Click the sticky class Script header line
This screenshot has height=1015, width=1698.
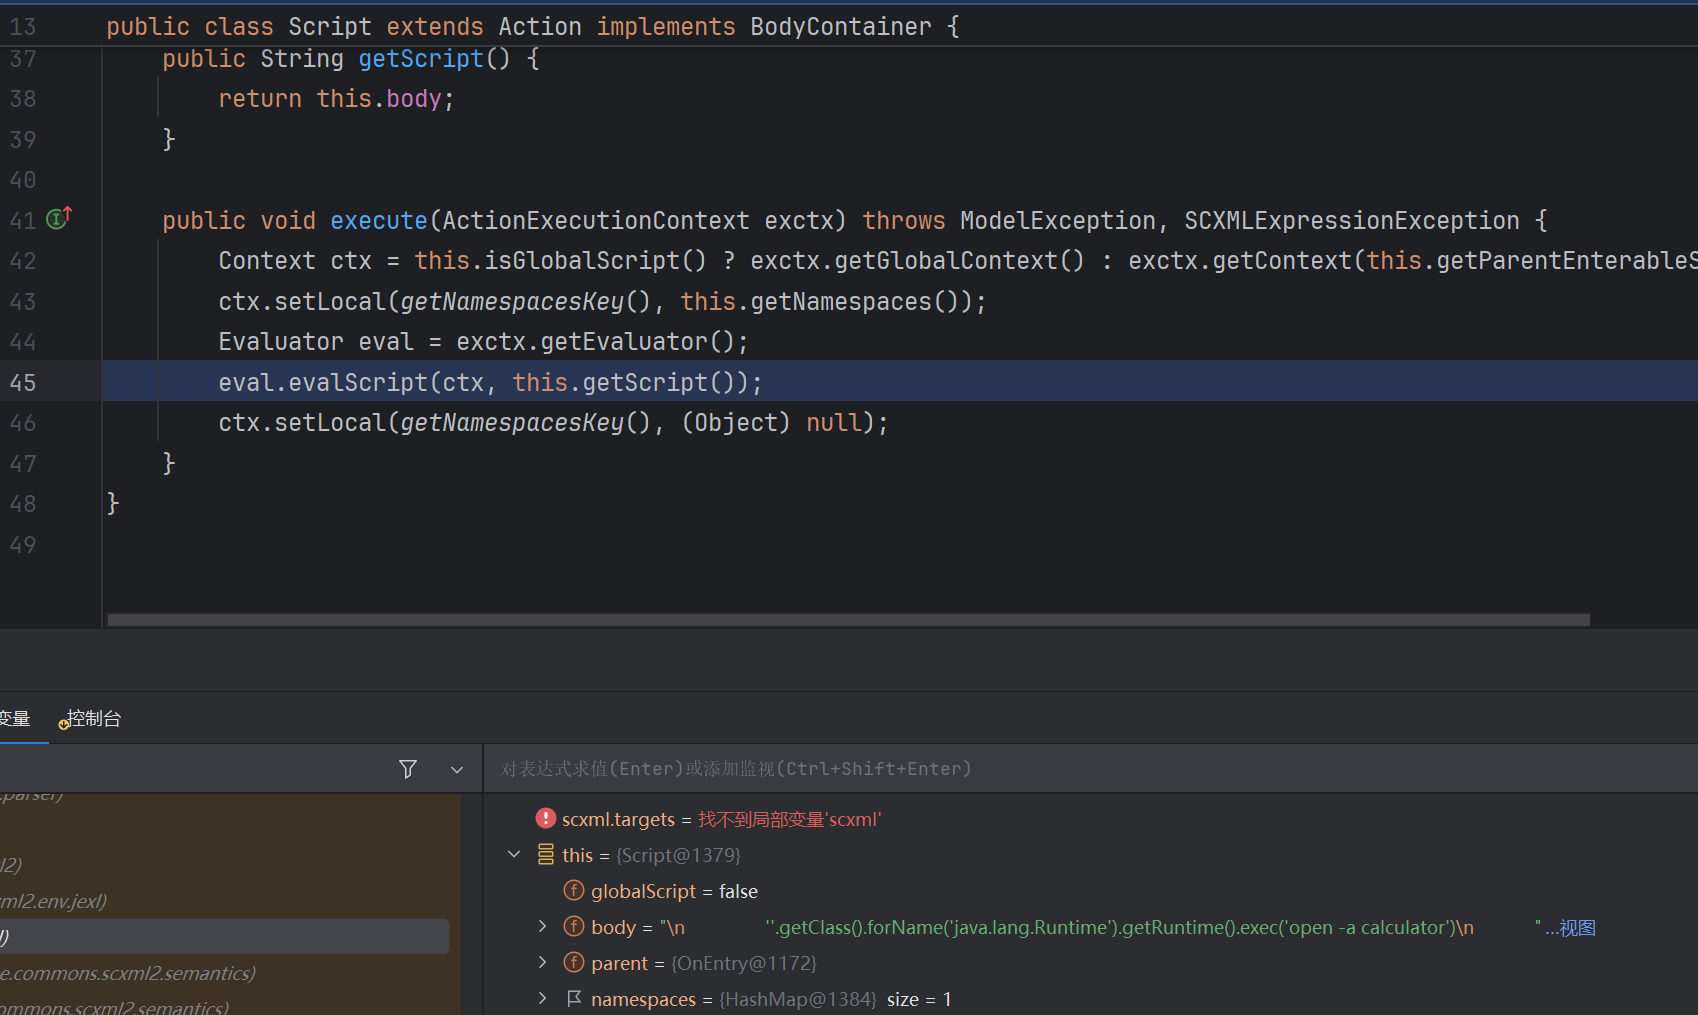click(532, 27)
